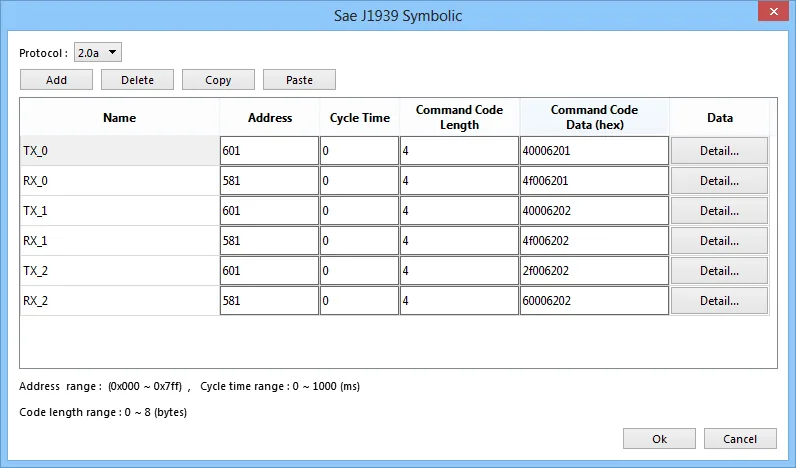This screenshot has height=468, width=796.
Task: Click the Add button
Action: [x=56, y=80]
